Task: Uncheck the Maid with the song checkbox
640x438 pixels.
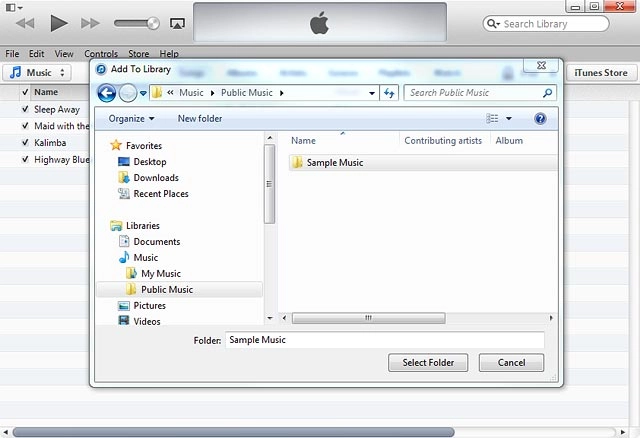Action: (x=25, y=126)
